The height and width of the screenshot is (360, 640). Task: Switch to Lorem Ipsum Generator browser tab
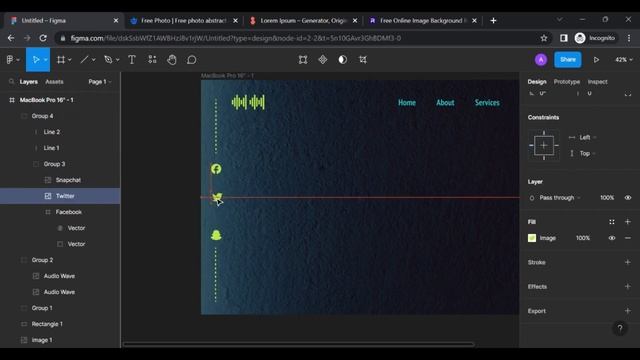(x=304, y=20)
